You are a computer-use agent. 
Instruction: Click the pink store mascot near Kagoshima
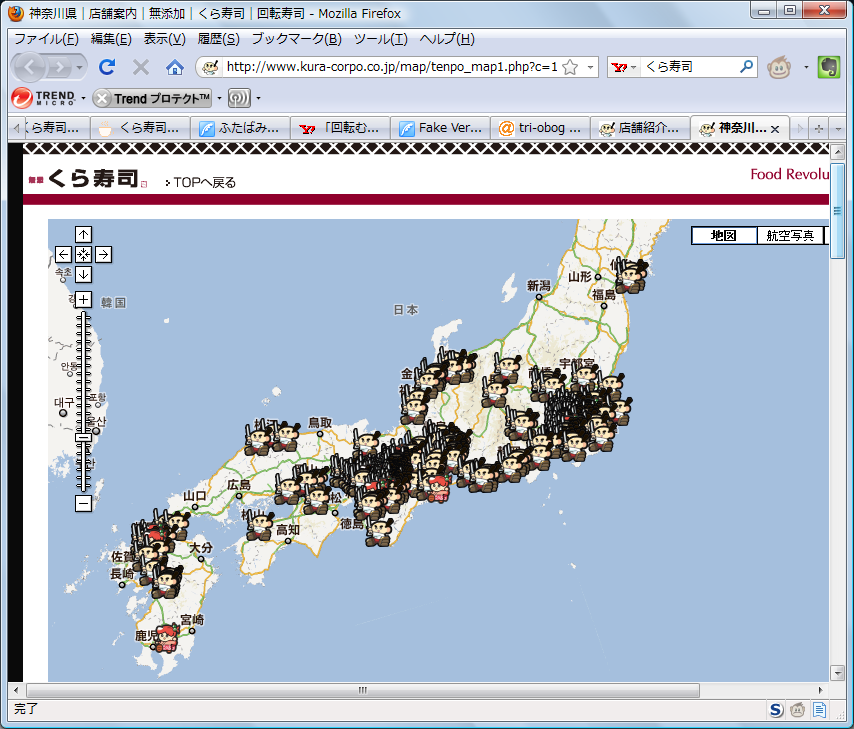point(167,639)
